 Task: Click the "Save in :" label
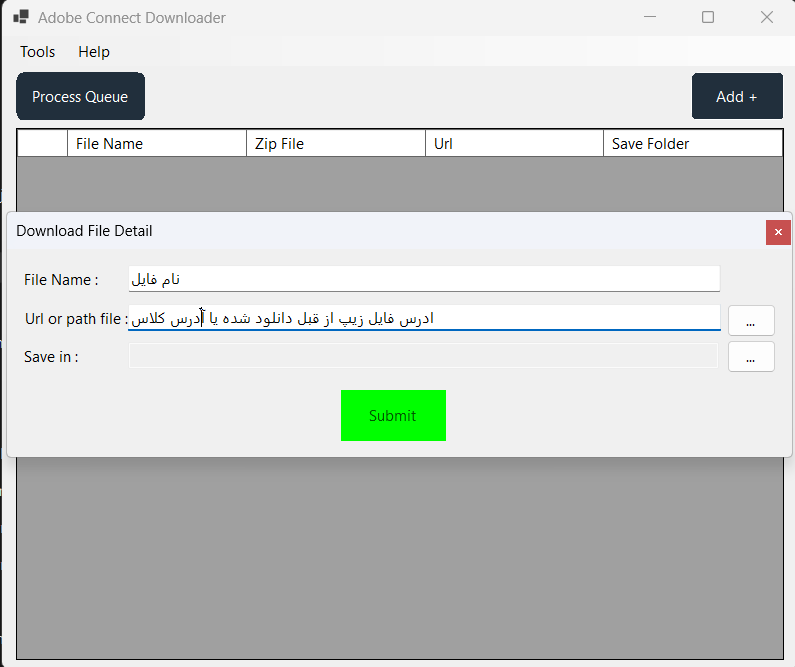[51, 357]
